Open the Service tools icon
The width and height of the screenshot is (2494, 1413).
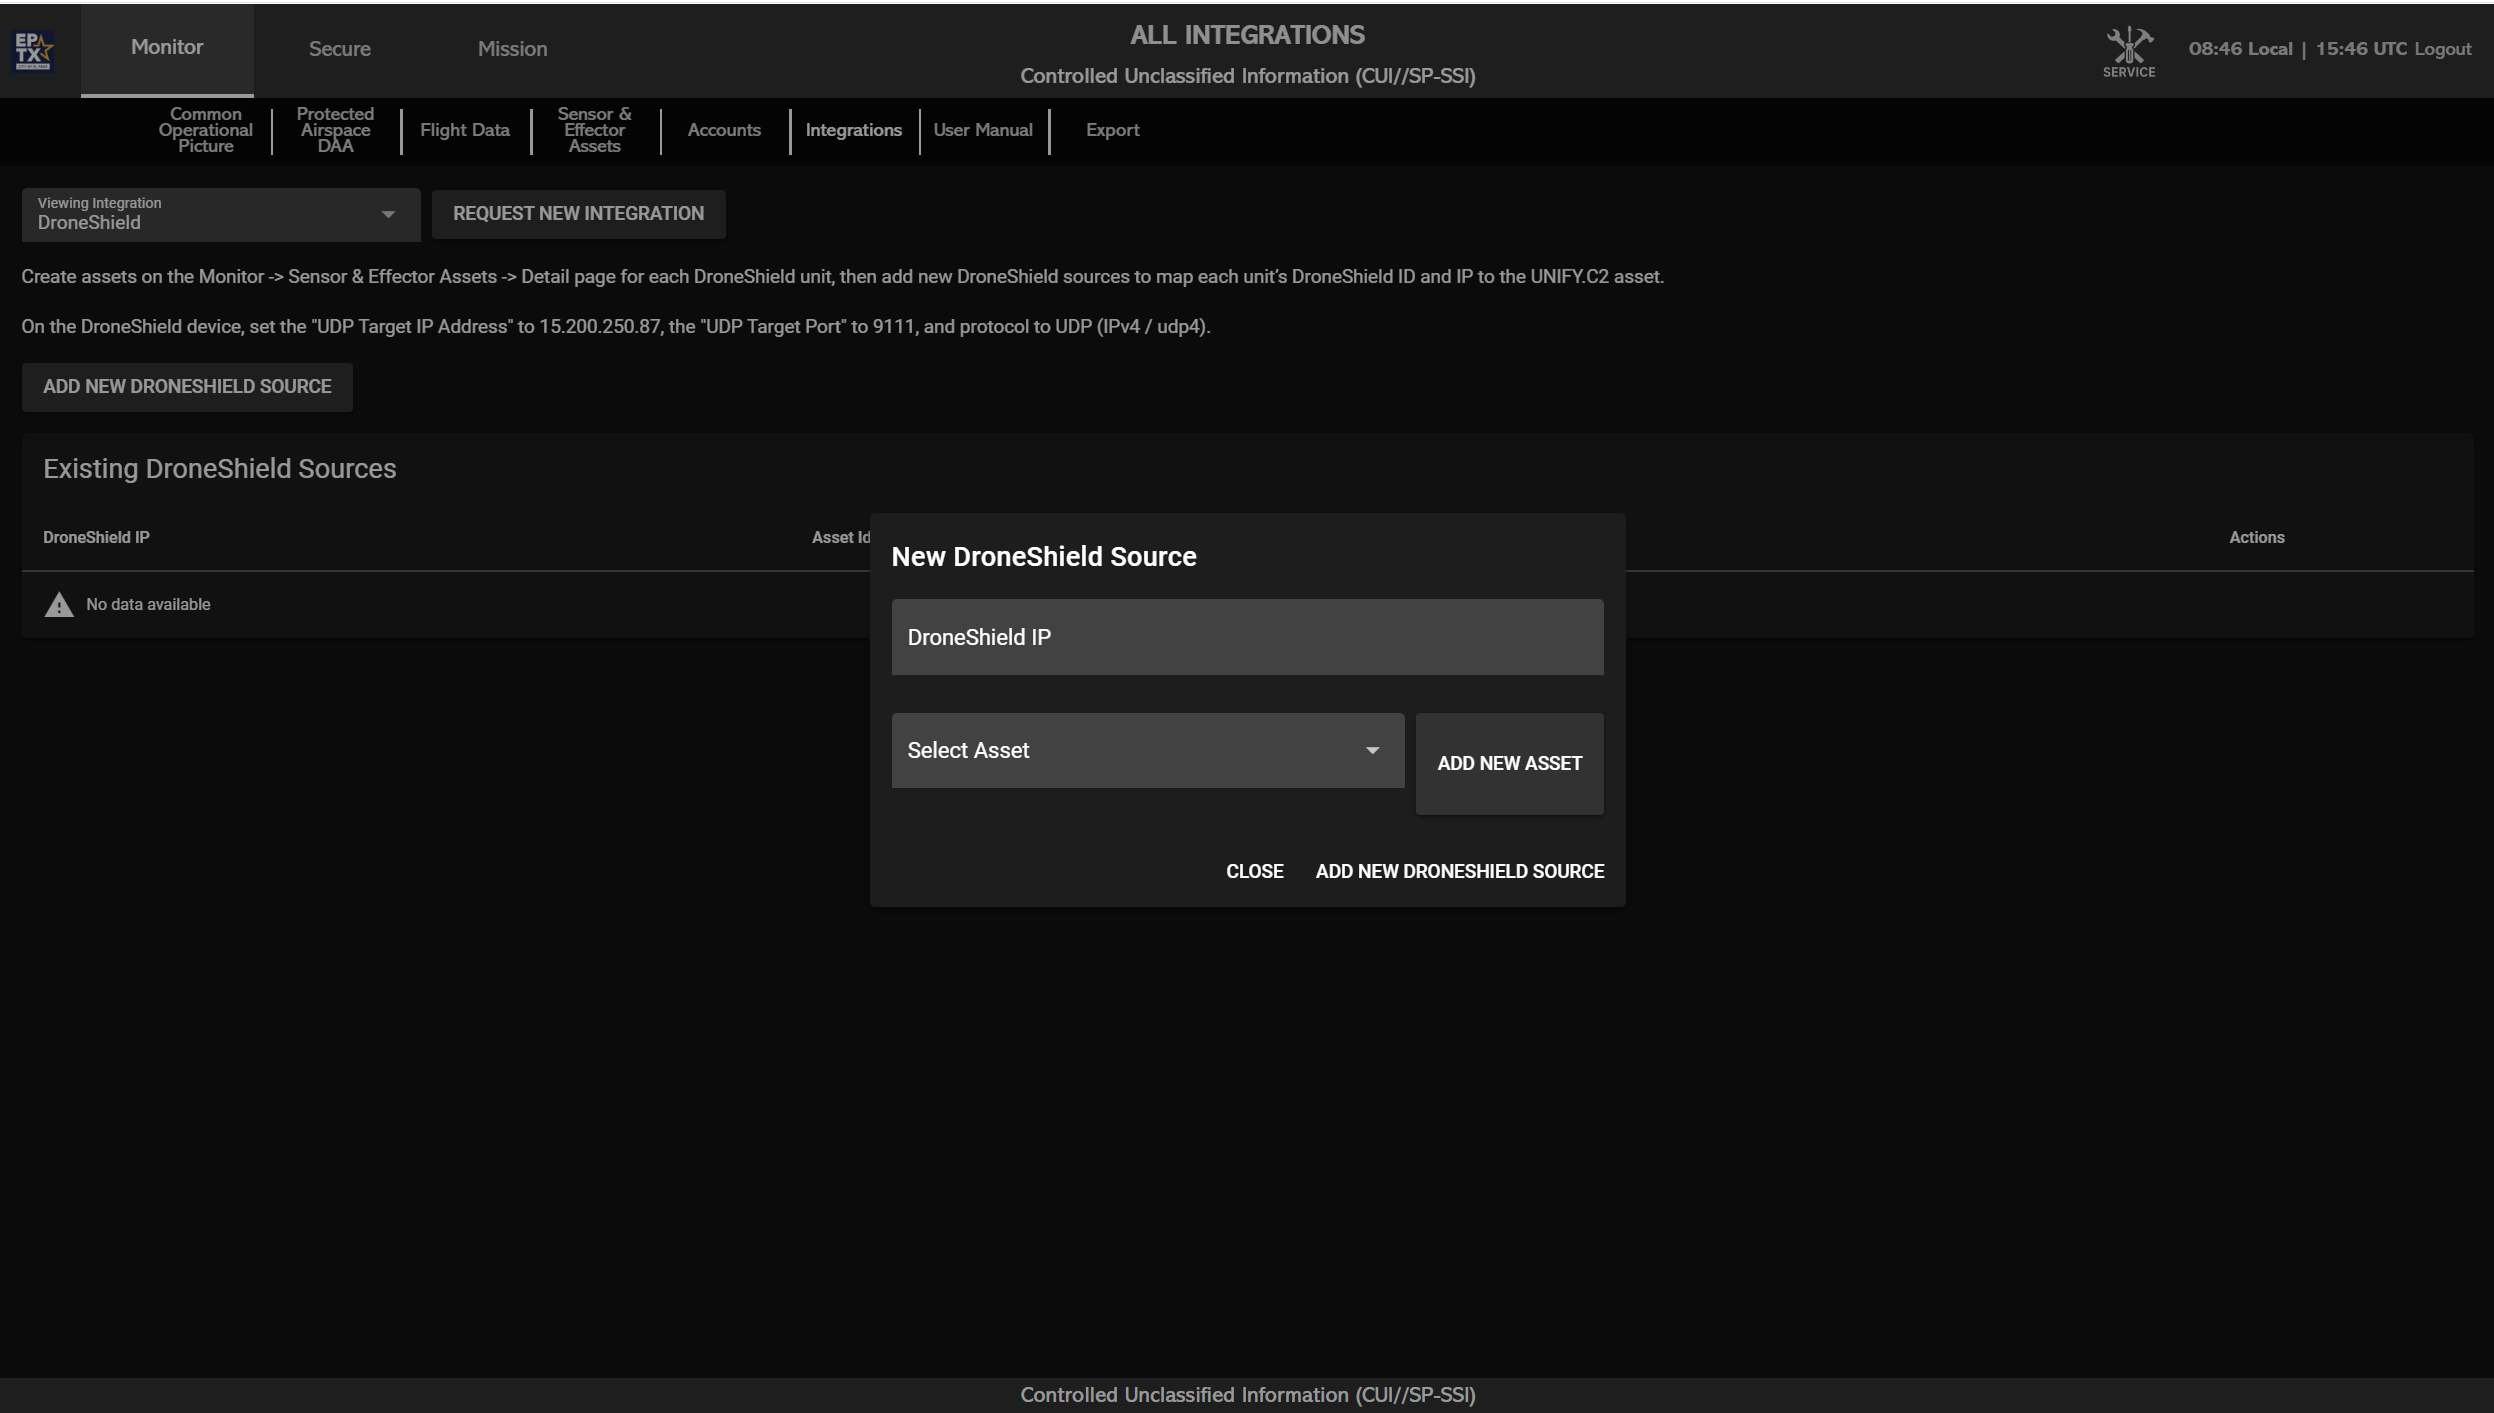(2128, 50)
